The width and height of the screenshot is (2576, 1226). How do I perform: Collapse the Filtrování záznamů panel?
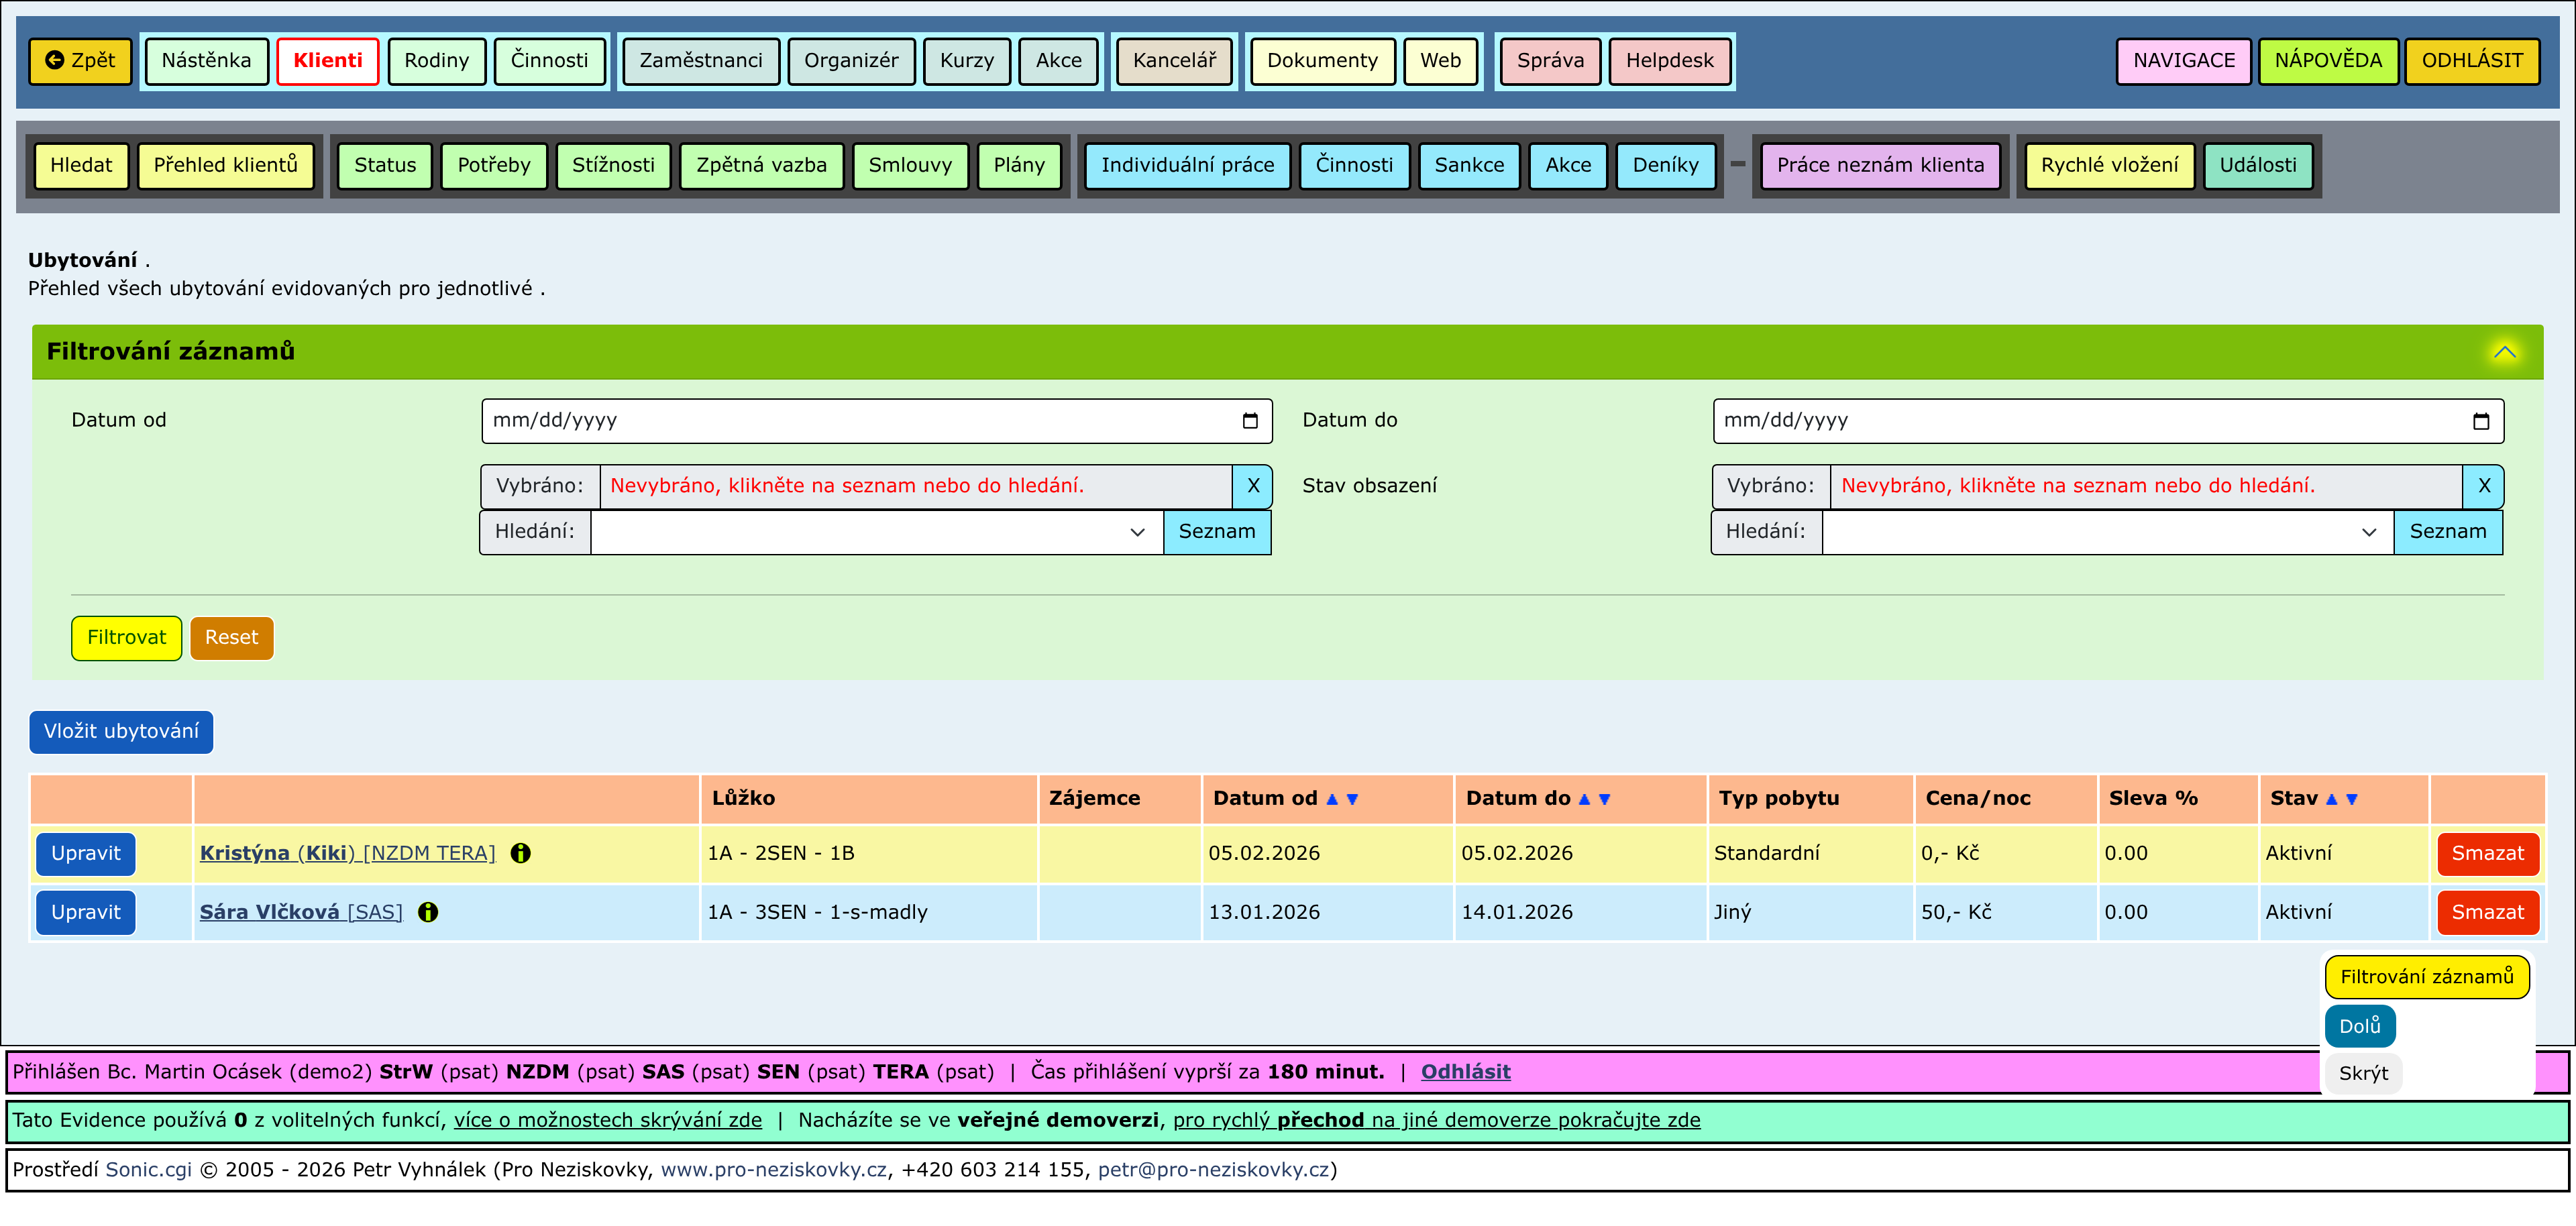tap(2505, 352)
